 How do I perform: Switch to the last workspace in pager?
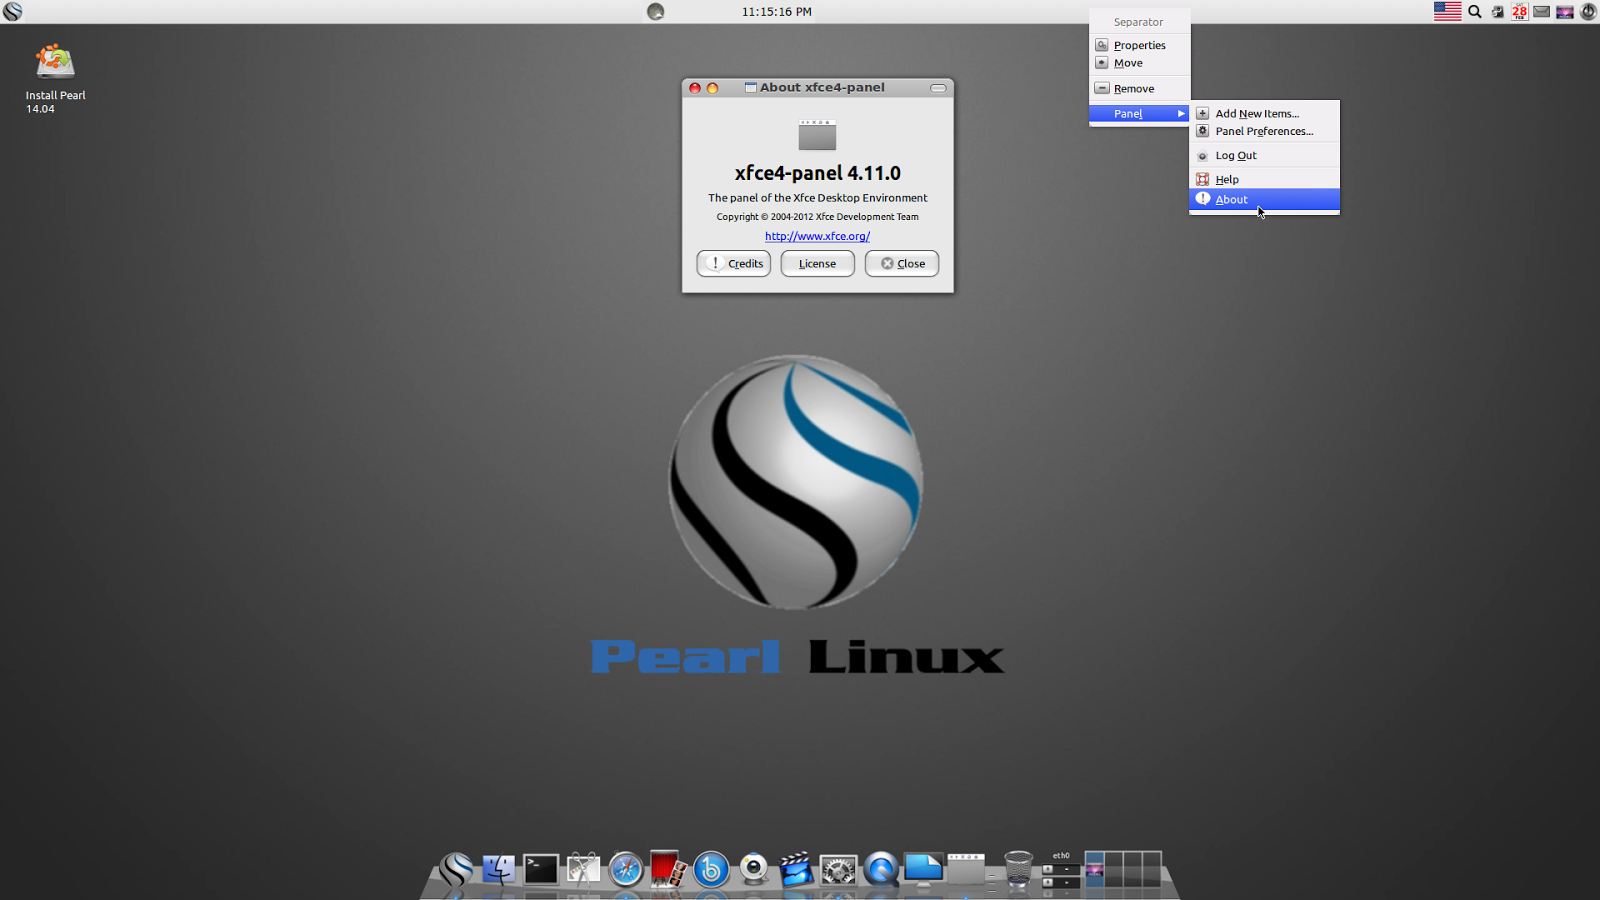coord(1151,869)
